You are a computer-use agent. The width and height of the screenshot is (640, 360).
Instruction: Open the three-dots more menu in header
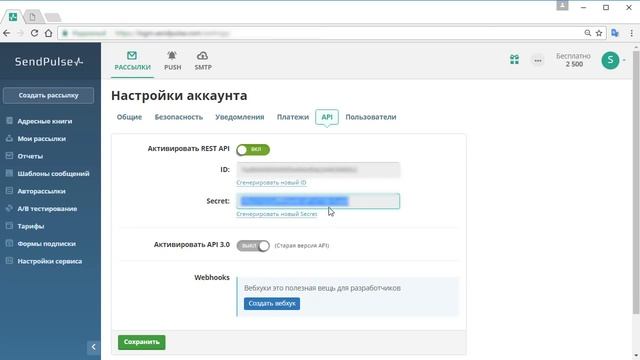(538, 60)
